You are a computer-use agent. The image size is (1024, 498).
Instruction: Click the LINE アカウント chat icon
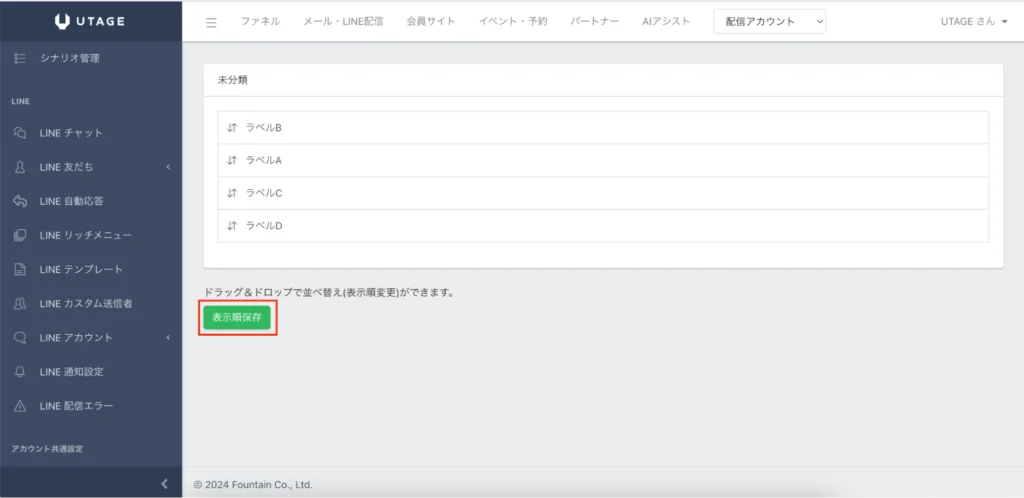pos(20,337)
